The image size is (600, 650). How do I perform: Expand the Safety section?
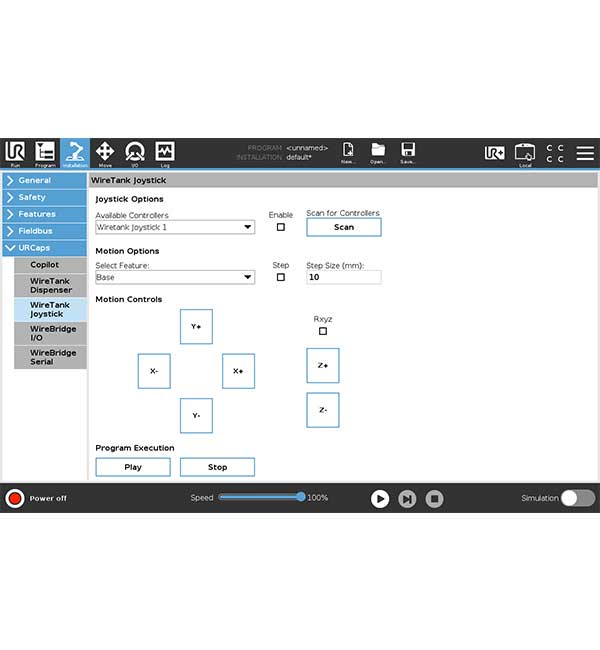tap(45, 197)
